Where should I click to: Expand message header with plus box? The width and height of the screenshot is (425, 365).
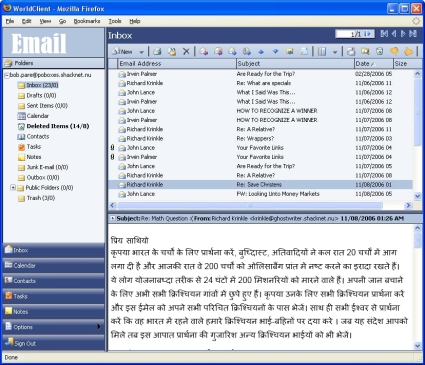[113, 218]
